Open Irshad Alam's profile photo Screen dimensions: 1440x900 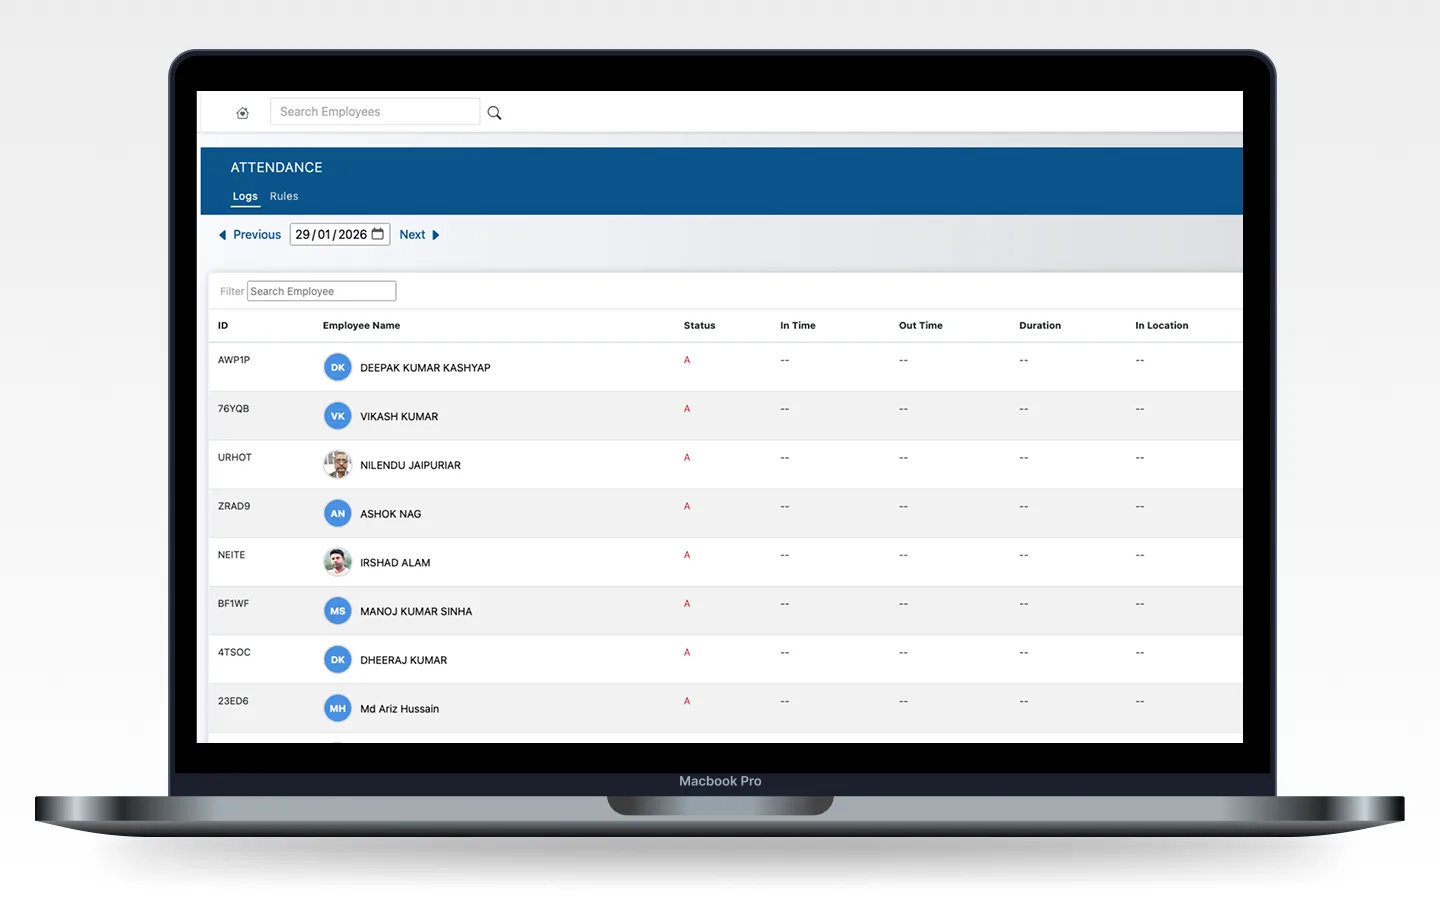(x=337, y=561)
